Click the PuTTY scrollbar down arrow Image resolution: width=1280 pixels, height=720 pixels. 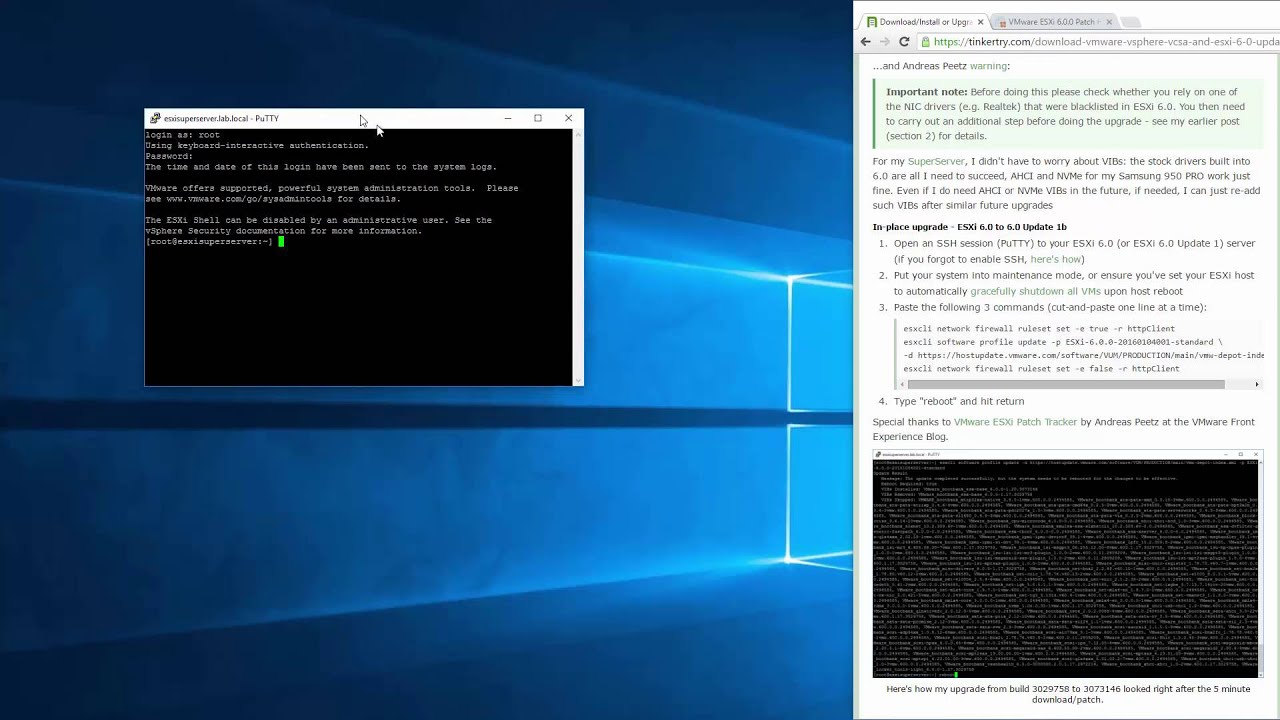coord(578,380)
